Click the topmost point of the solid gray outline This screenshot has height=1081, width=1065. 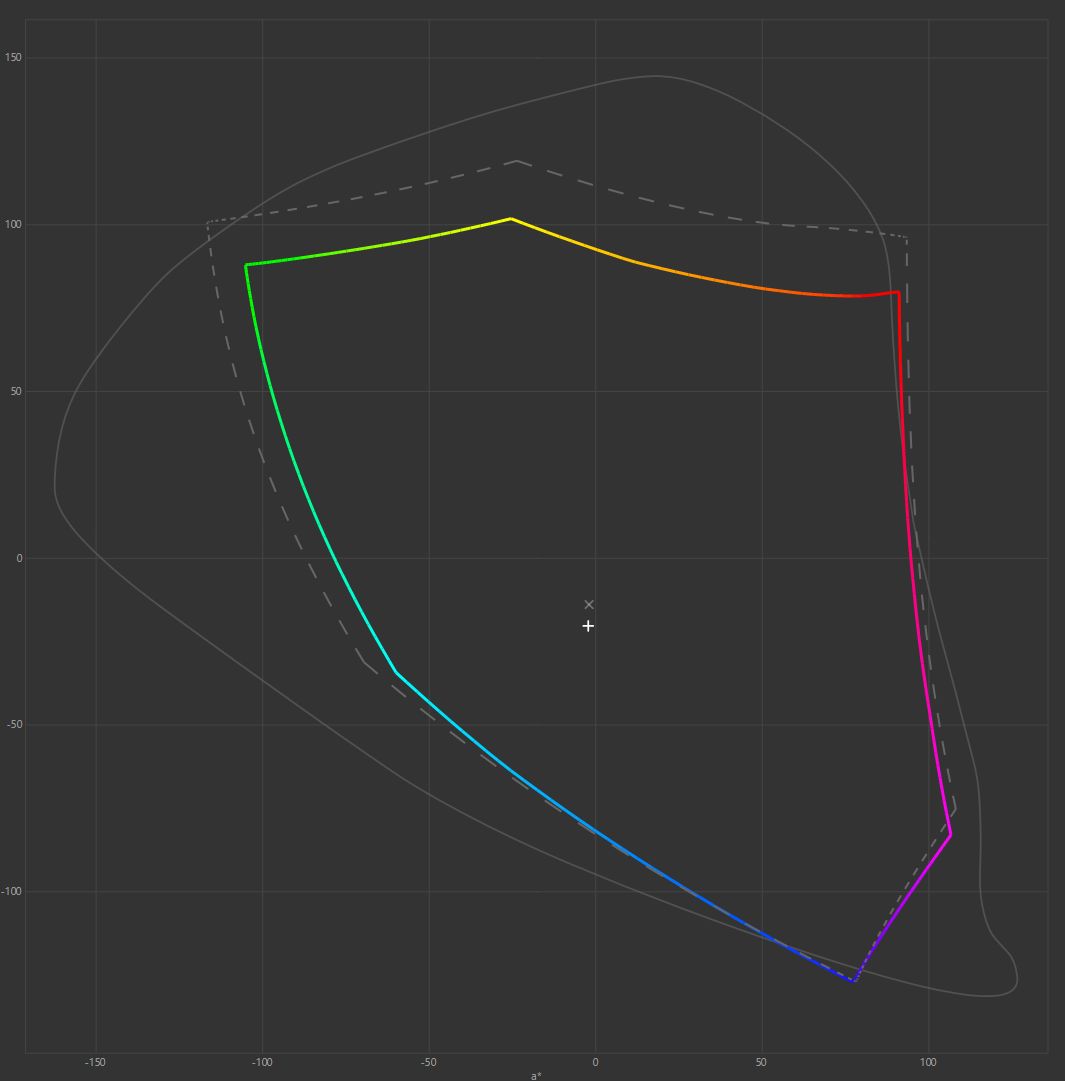pos(655,76)
